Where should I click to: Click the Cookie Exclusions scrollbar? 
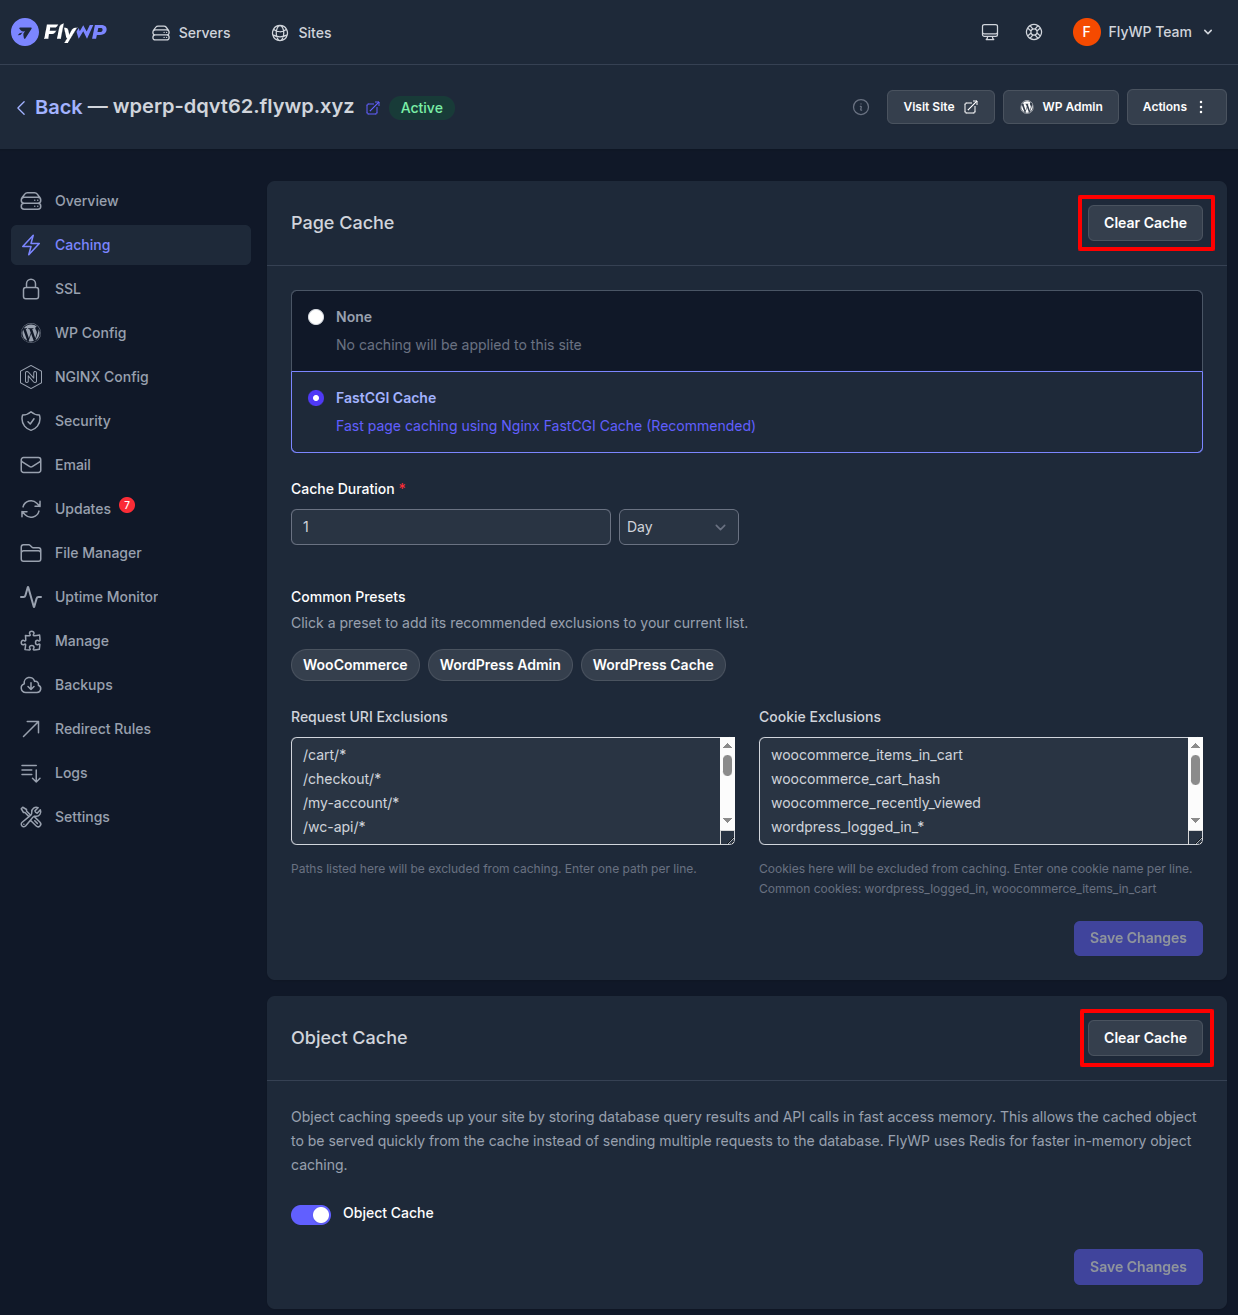click(x=1195, y=785)
